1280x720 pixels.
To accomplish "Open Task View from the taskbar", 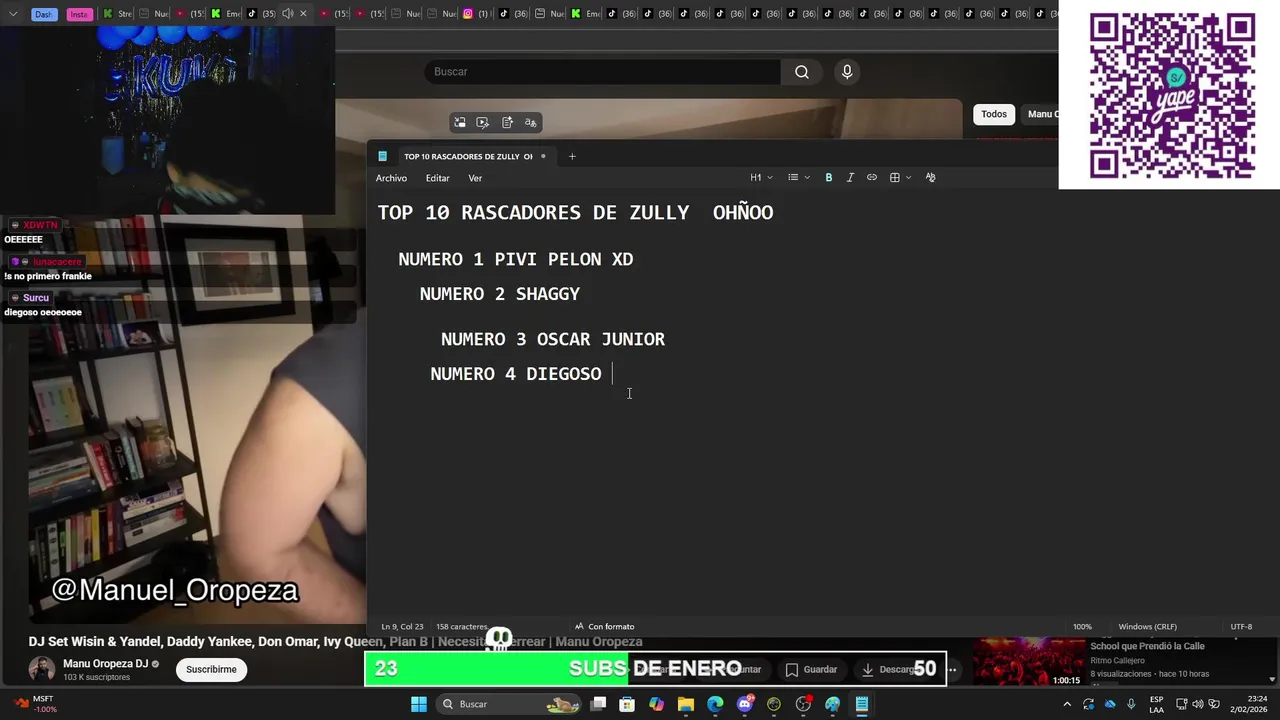I will point(598,704).
